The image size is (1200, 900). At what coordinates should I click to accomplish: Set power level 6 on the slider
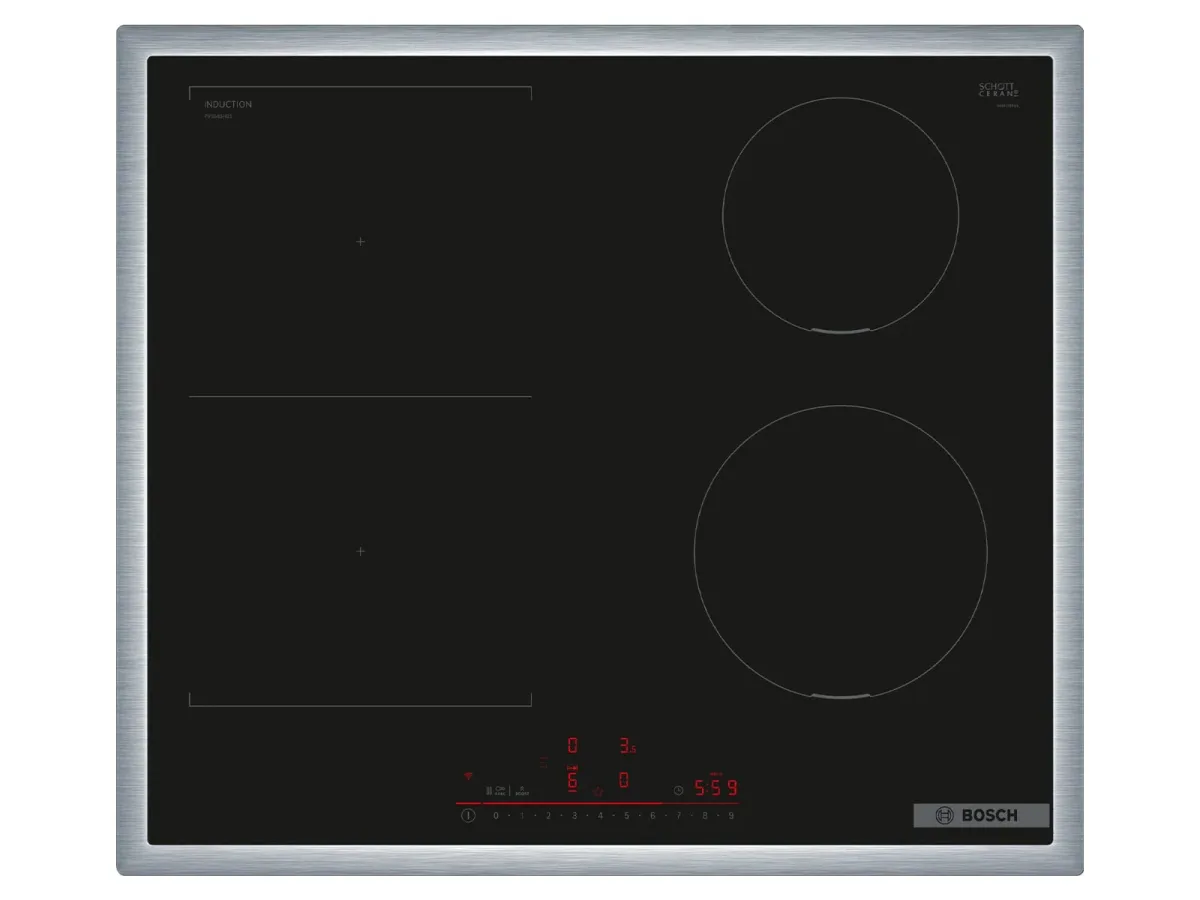coord(653,816)
